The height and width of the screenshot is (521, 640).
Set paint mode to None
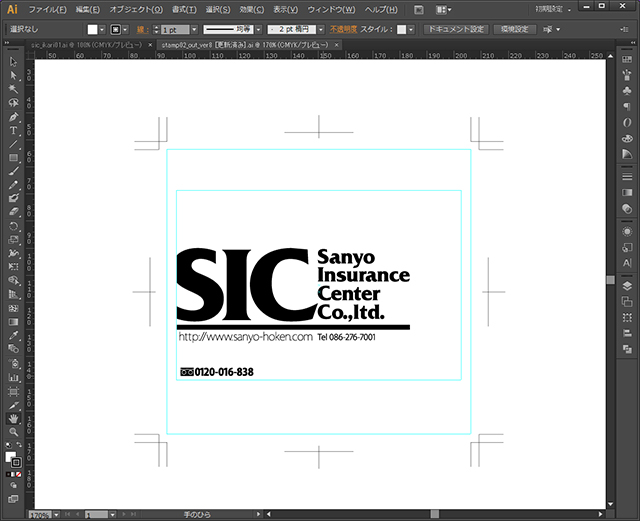click(x=19, y=474)
